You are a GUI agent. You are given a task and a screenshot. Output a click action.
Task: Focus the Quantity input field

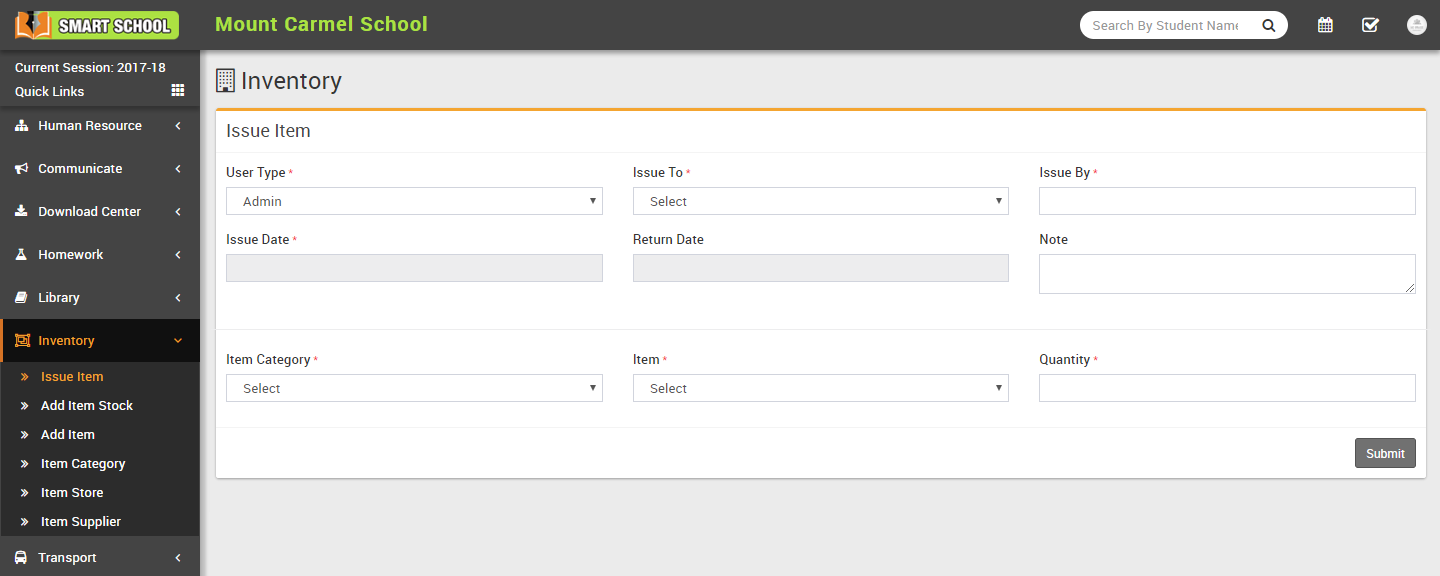(x=1227, y=388)
